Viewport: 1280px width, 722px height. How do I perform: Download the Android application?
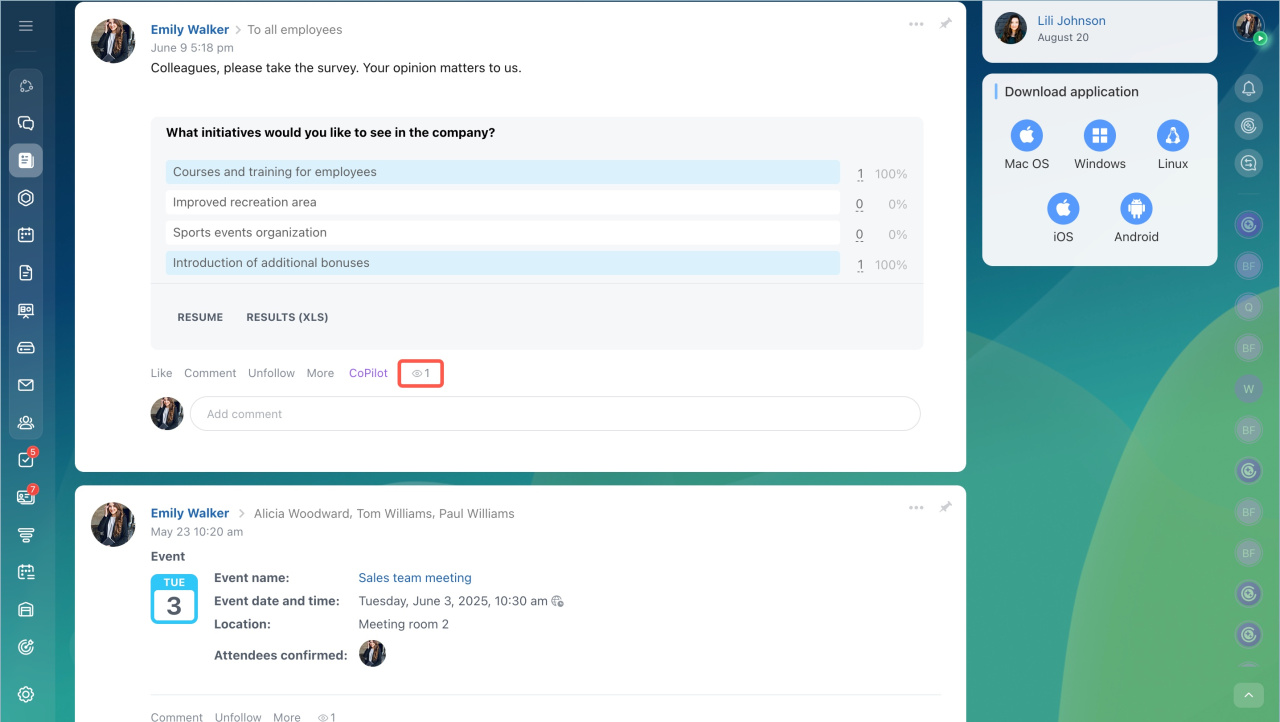tap(1136, 218)
